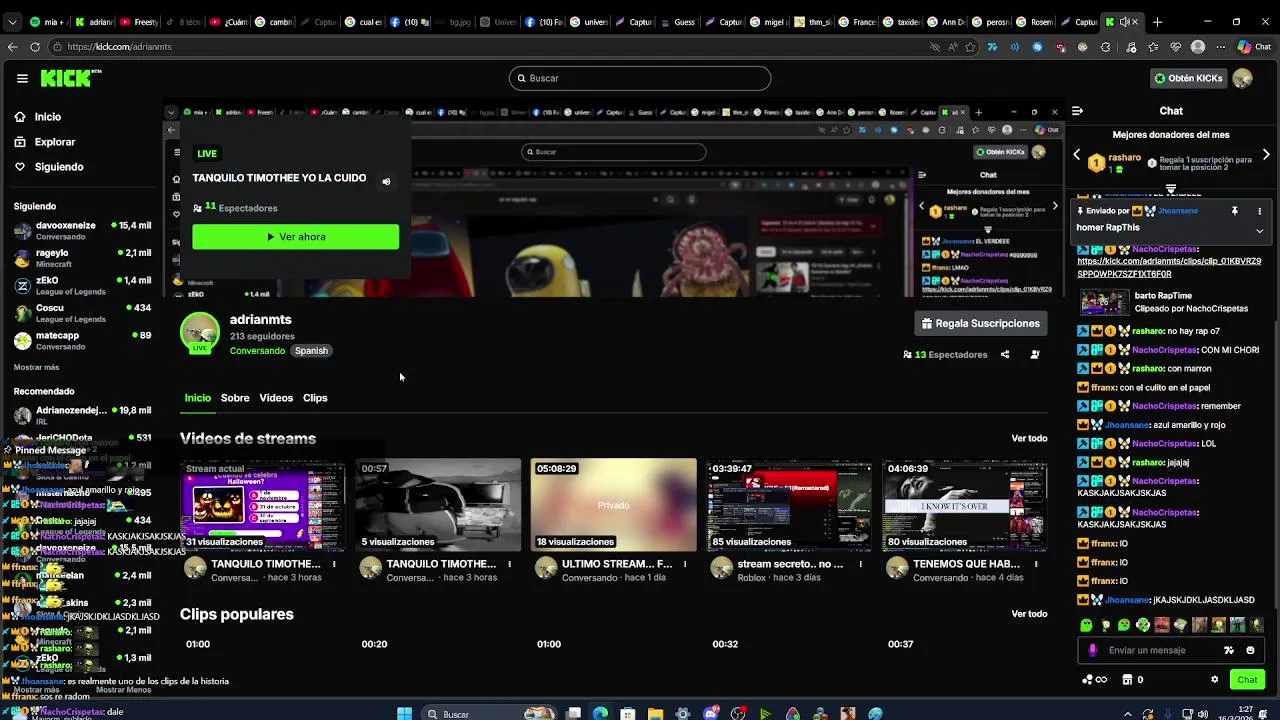This screenshot has height=720, width=1280.
Task: Click the purple microphone chat icon
Action: (x=1092, y=650)
